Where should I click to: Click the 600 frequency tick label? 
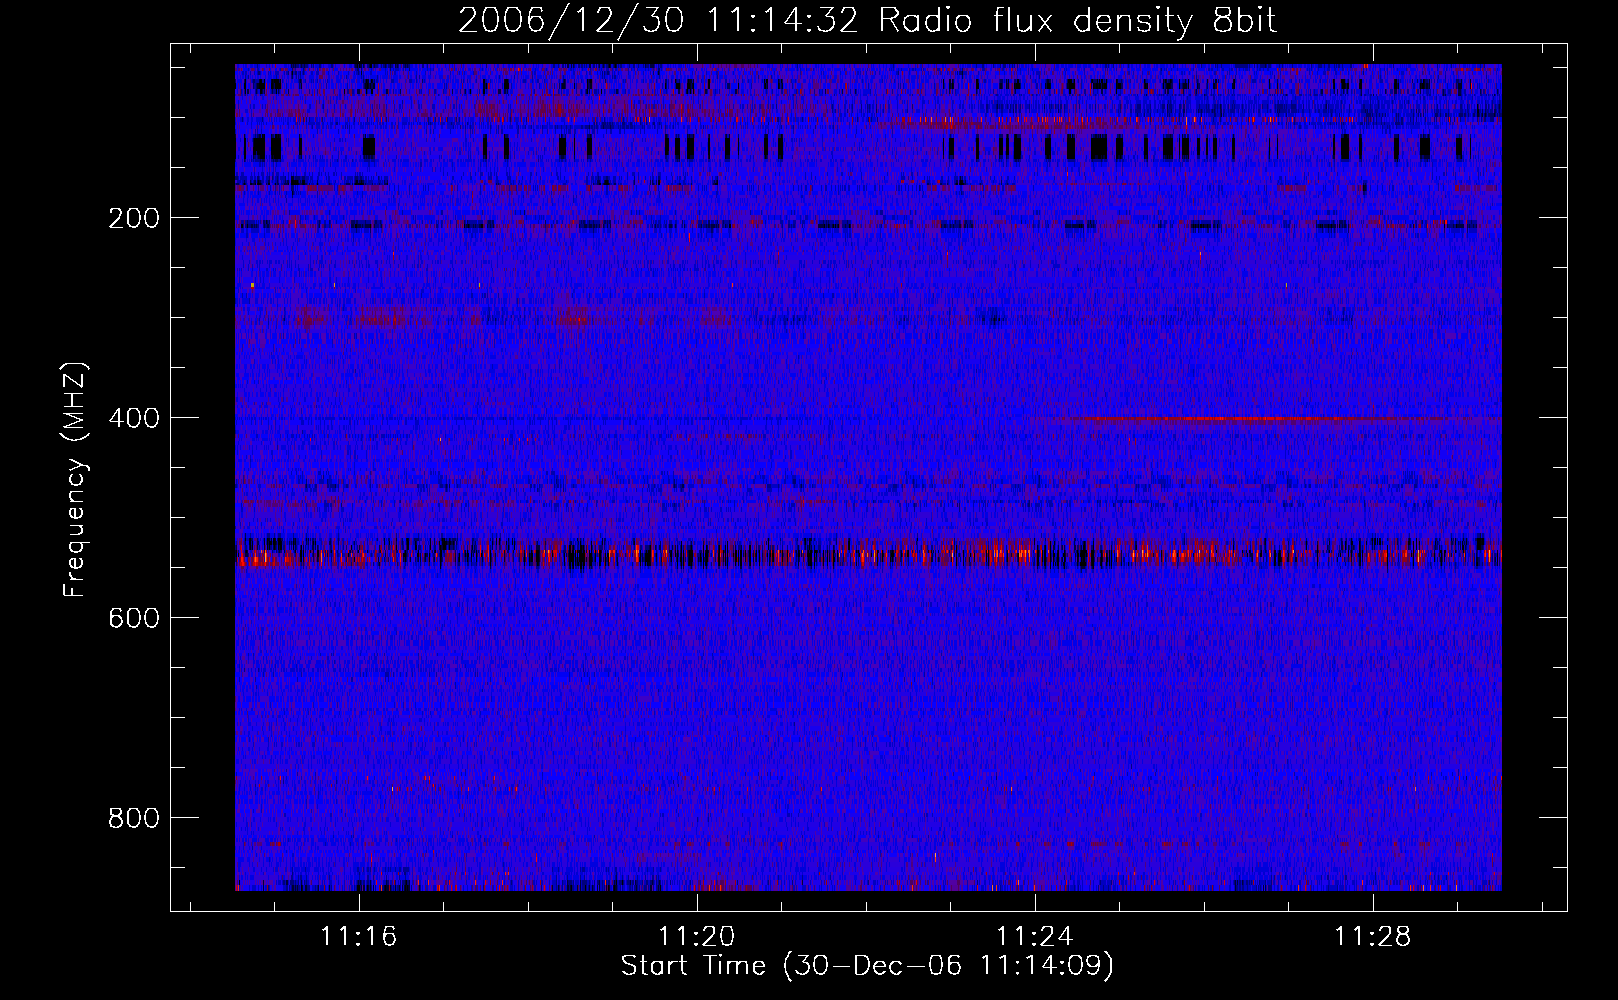(134, 618)
